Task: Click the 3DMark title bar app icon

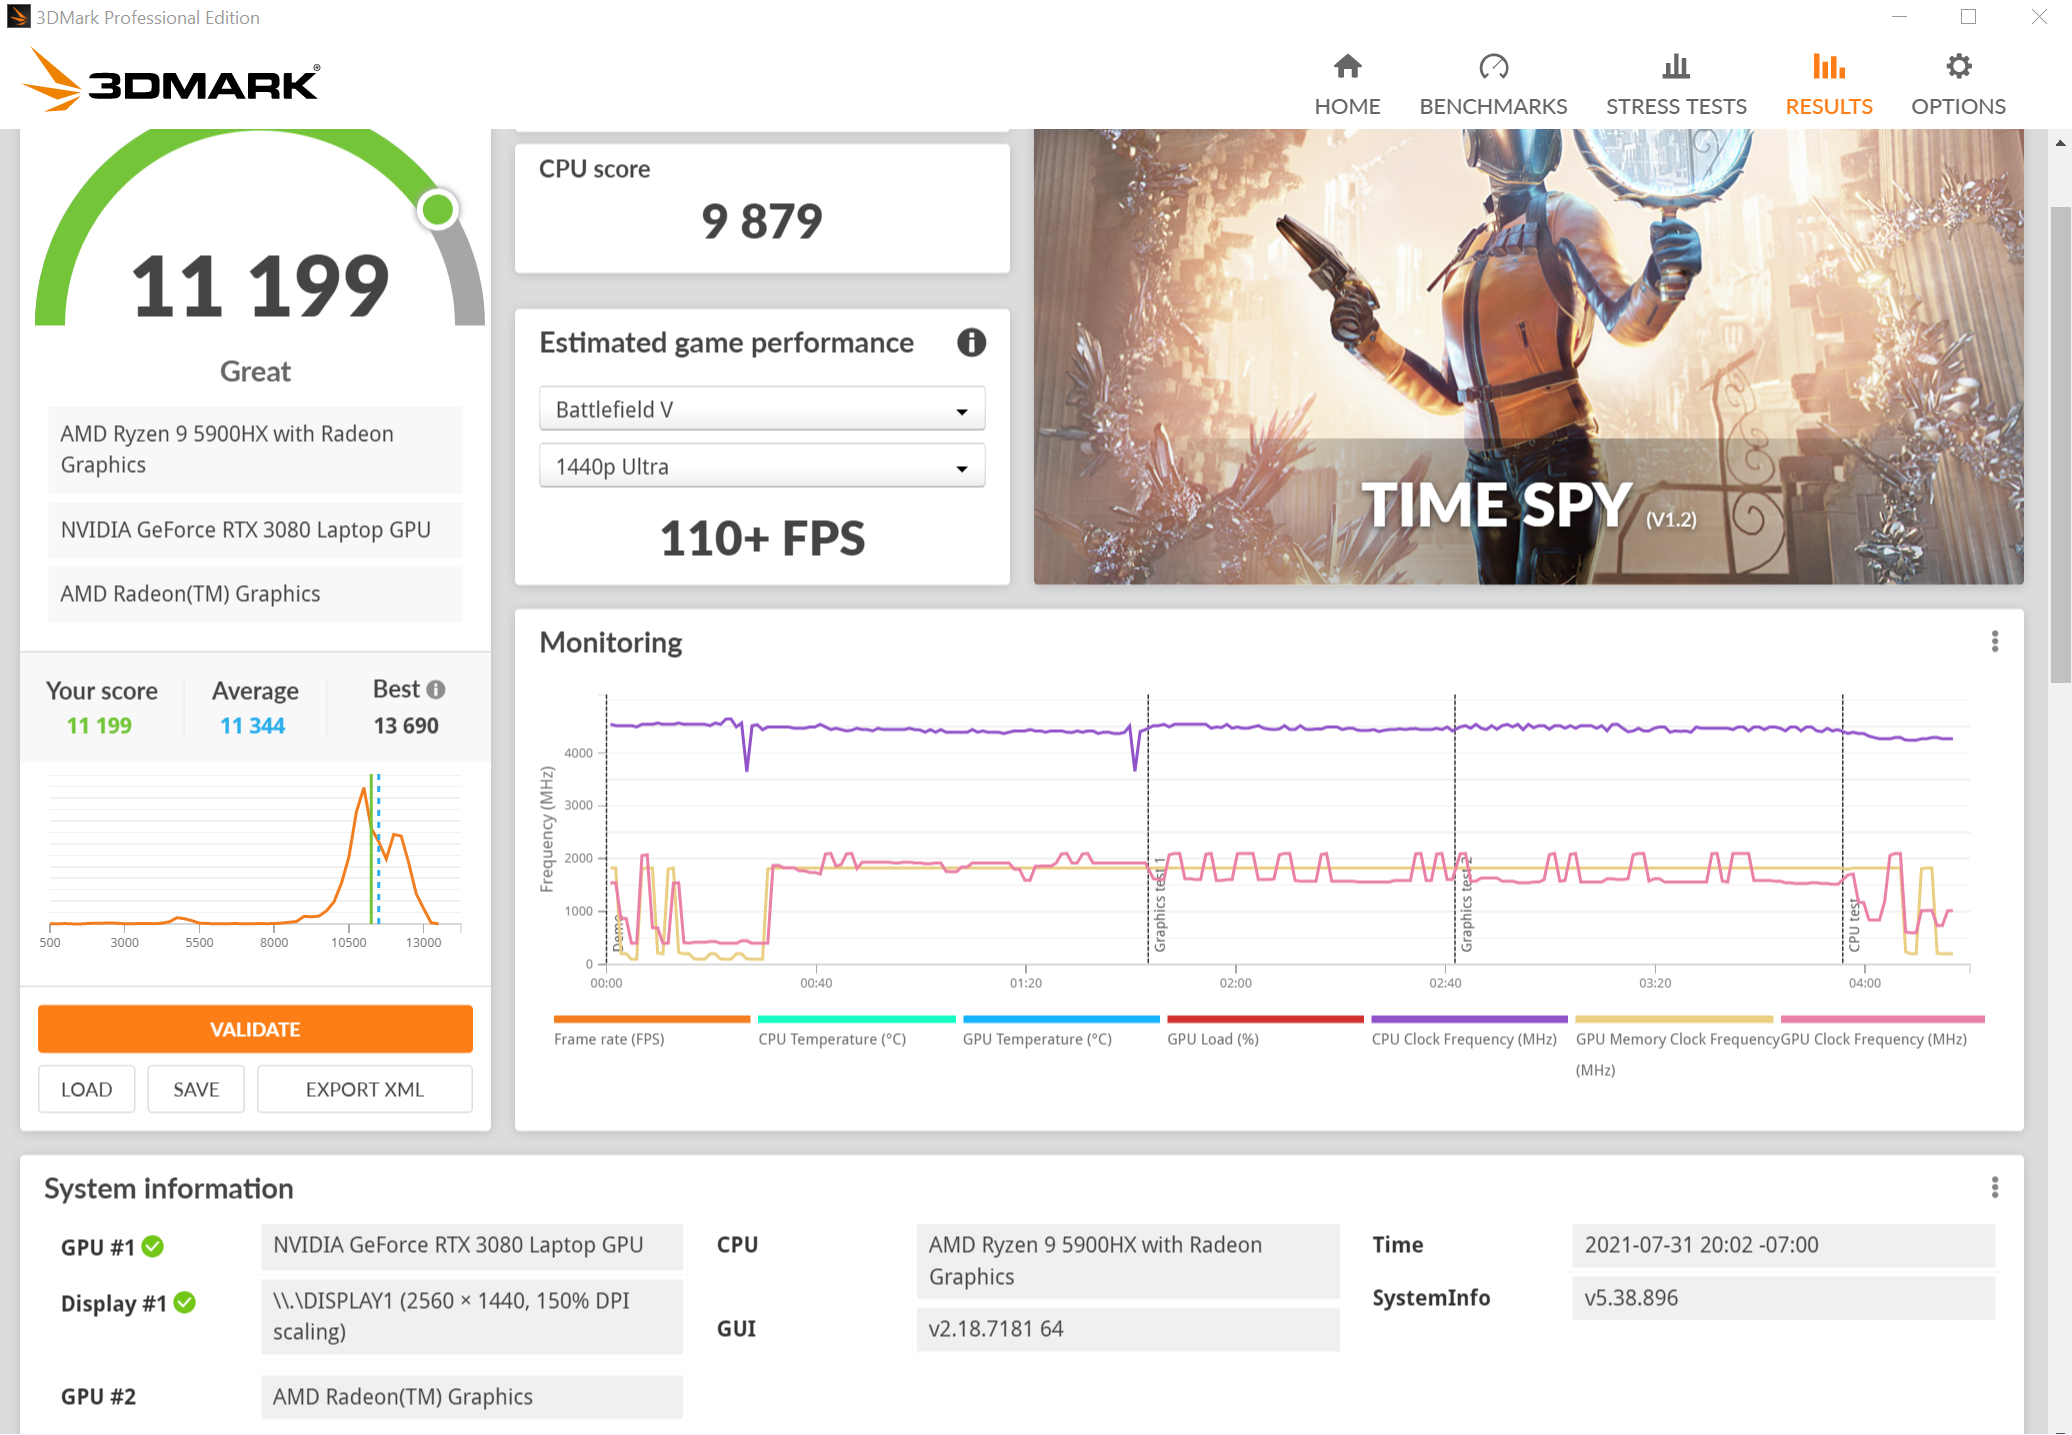Action: [x=18, y=17]
